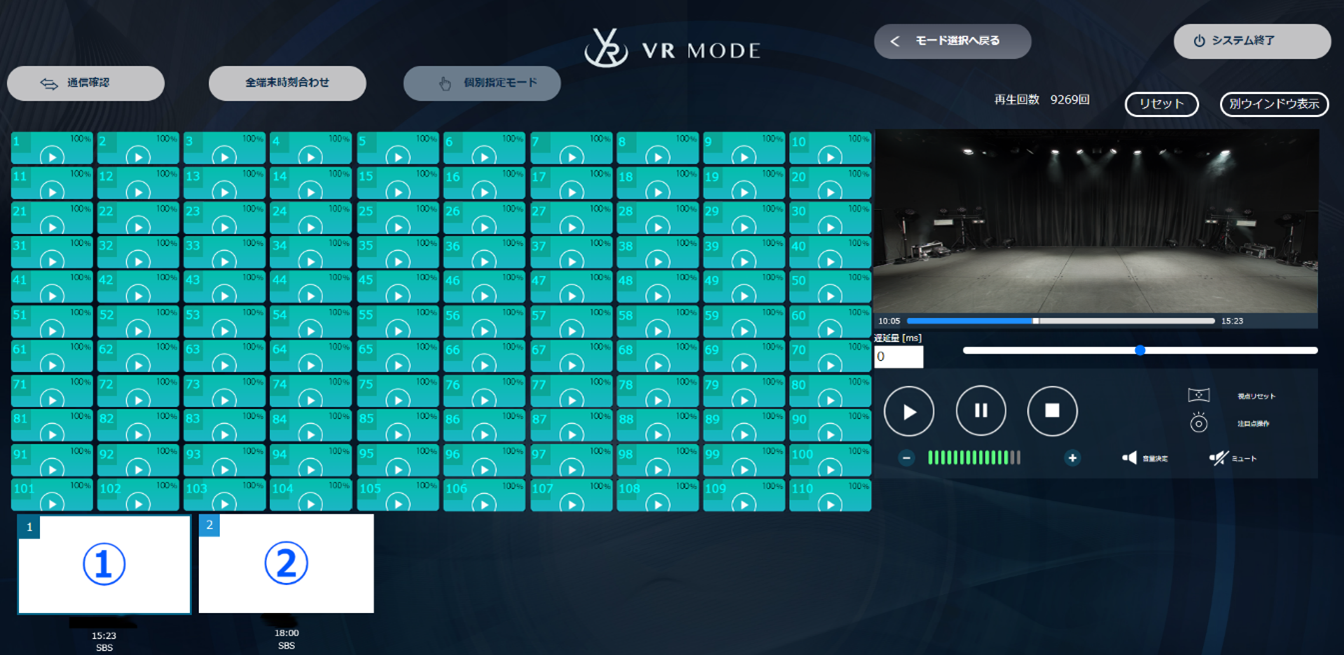Click the delay amount ms input field
This screenshot has width=1344, height=655.
tap(898, 356)
